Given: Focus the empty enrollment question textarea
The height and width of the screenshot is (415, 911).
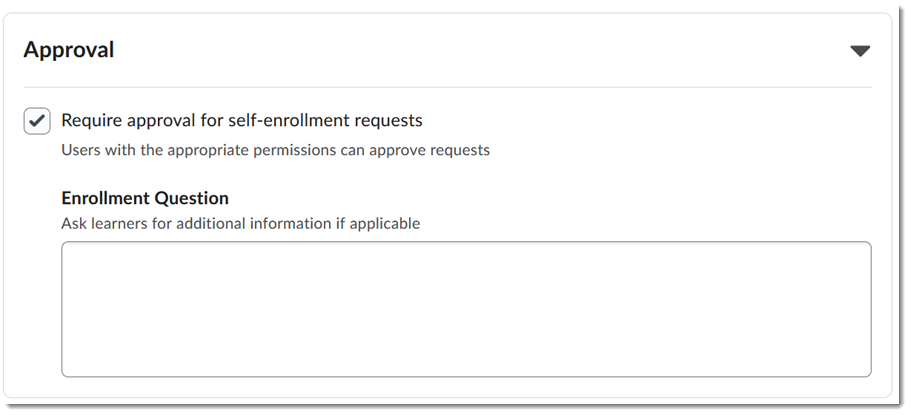Looking at the screenshot, I should pos(466,308).
